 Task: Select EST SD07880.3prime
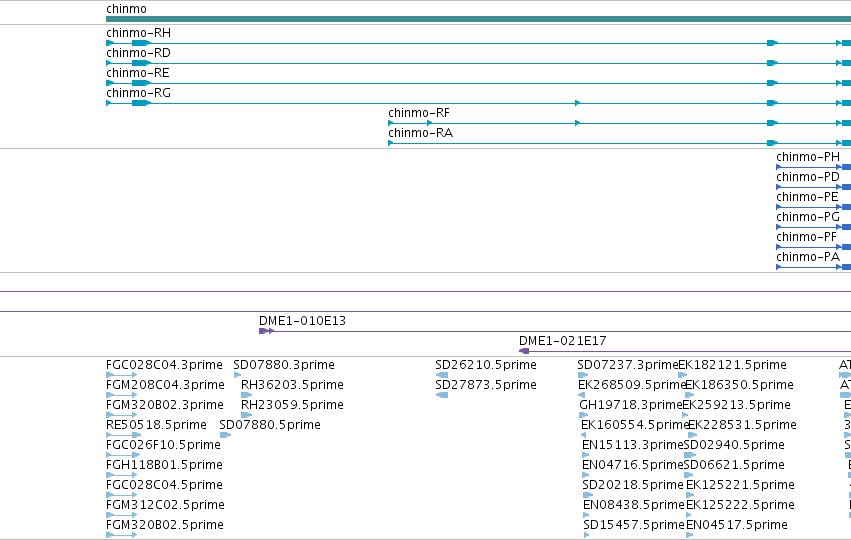point(284,365)
